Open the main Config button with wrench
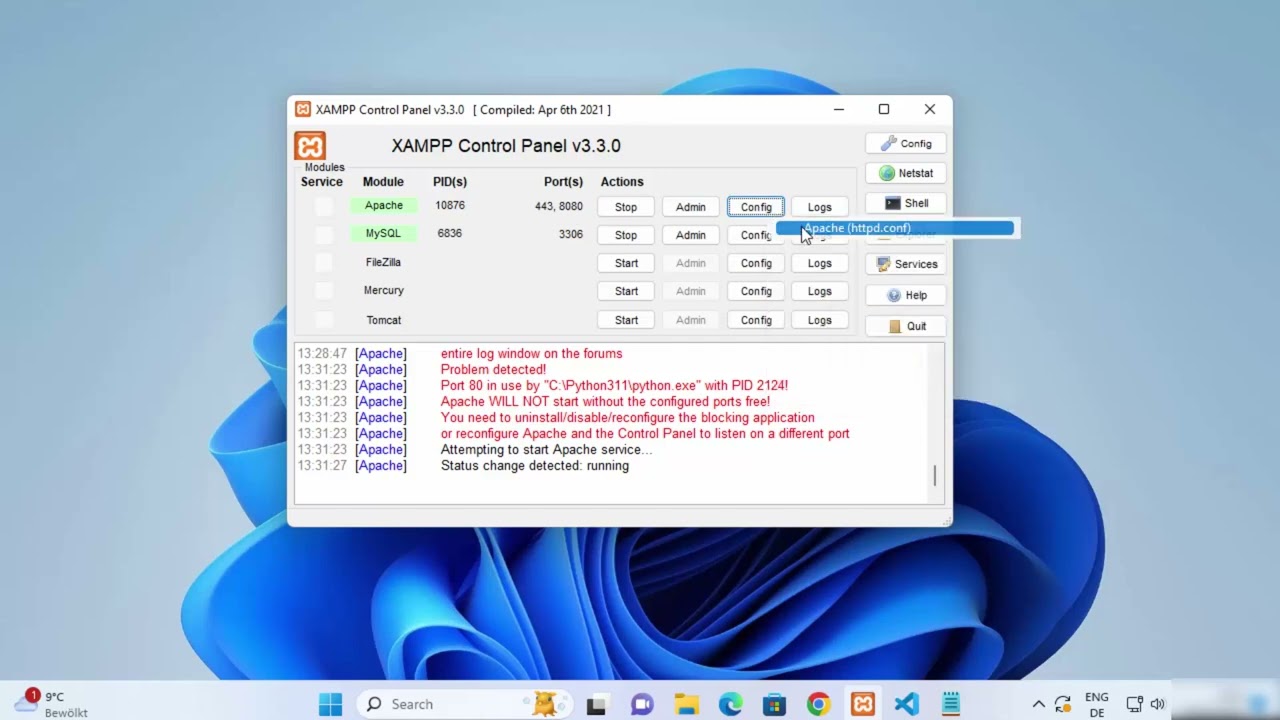The image size is (1280, 720). 905,143
